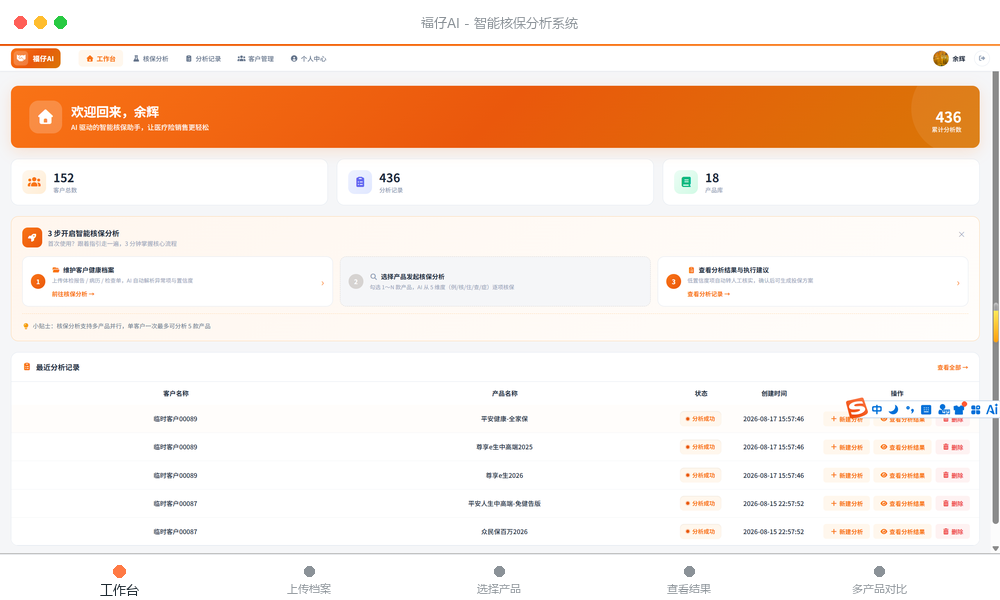Follow the 前往核保分析 link
The height and width of the screenshot is (600, 1000).
73,294
